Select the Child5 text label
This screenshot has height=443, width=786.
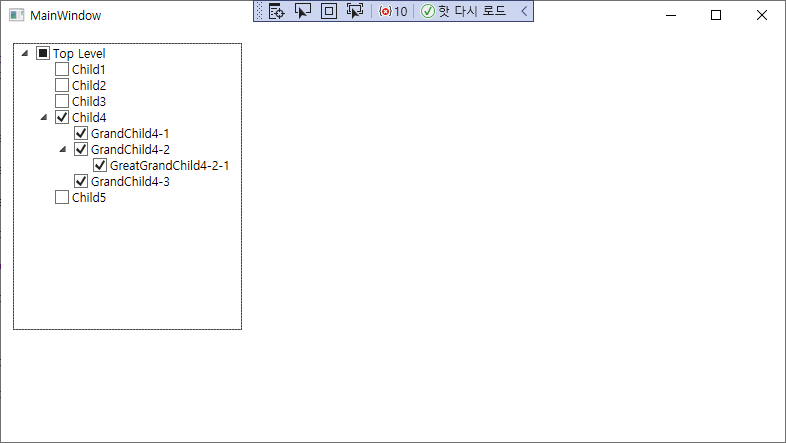89,197
